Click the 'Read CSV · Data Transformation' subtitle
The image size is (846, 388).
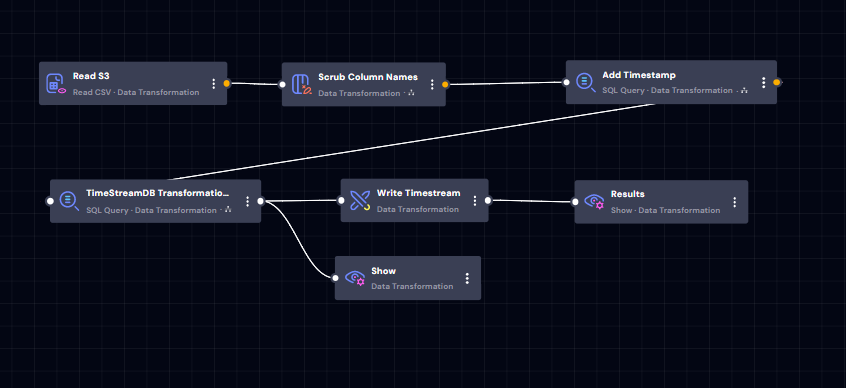(136, 92)
